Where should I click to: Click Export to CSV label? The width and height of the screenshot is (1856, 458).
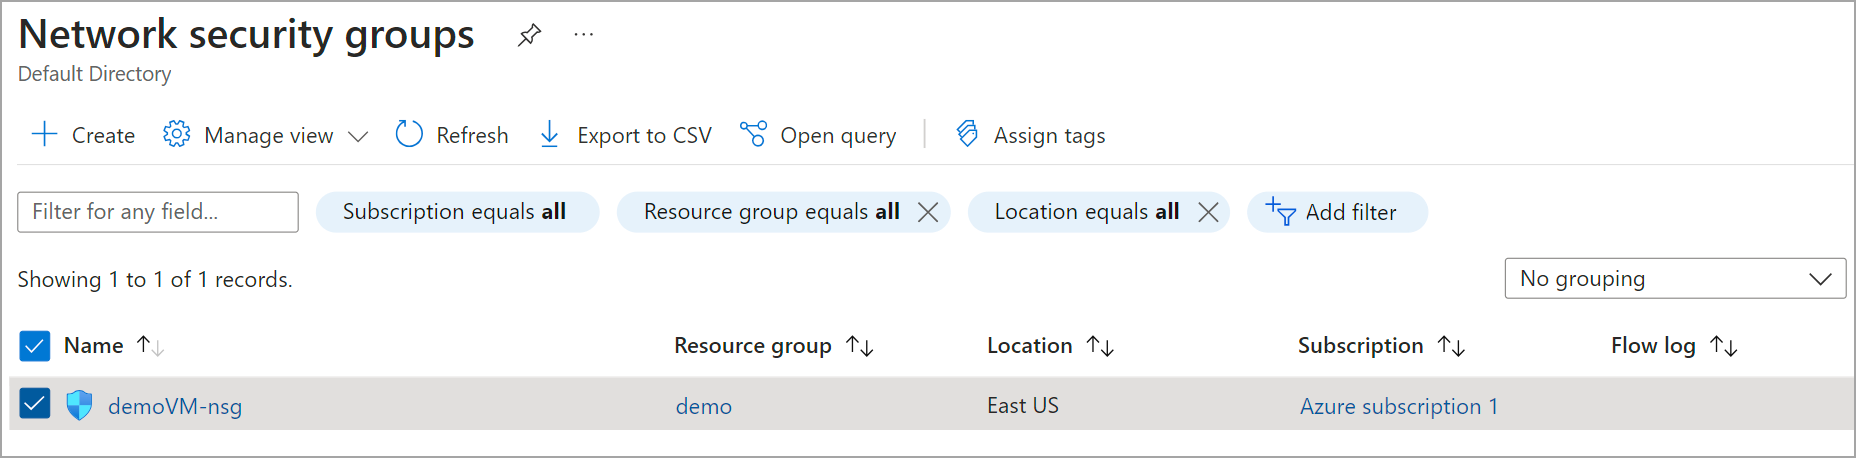click(644, 136)
